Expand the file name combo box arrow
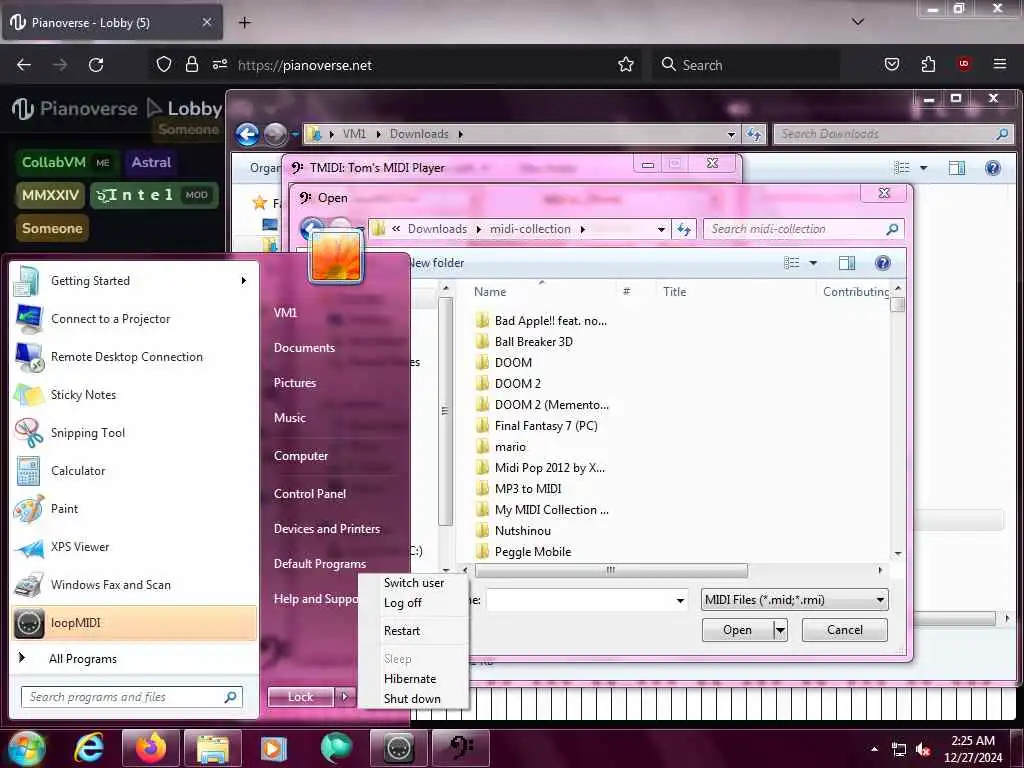The width and height of the screenshot is (1024, 768). (x=680, y=600)
